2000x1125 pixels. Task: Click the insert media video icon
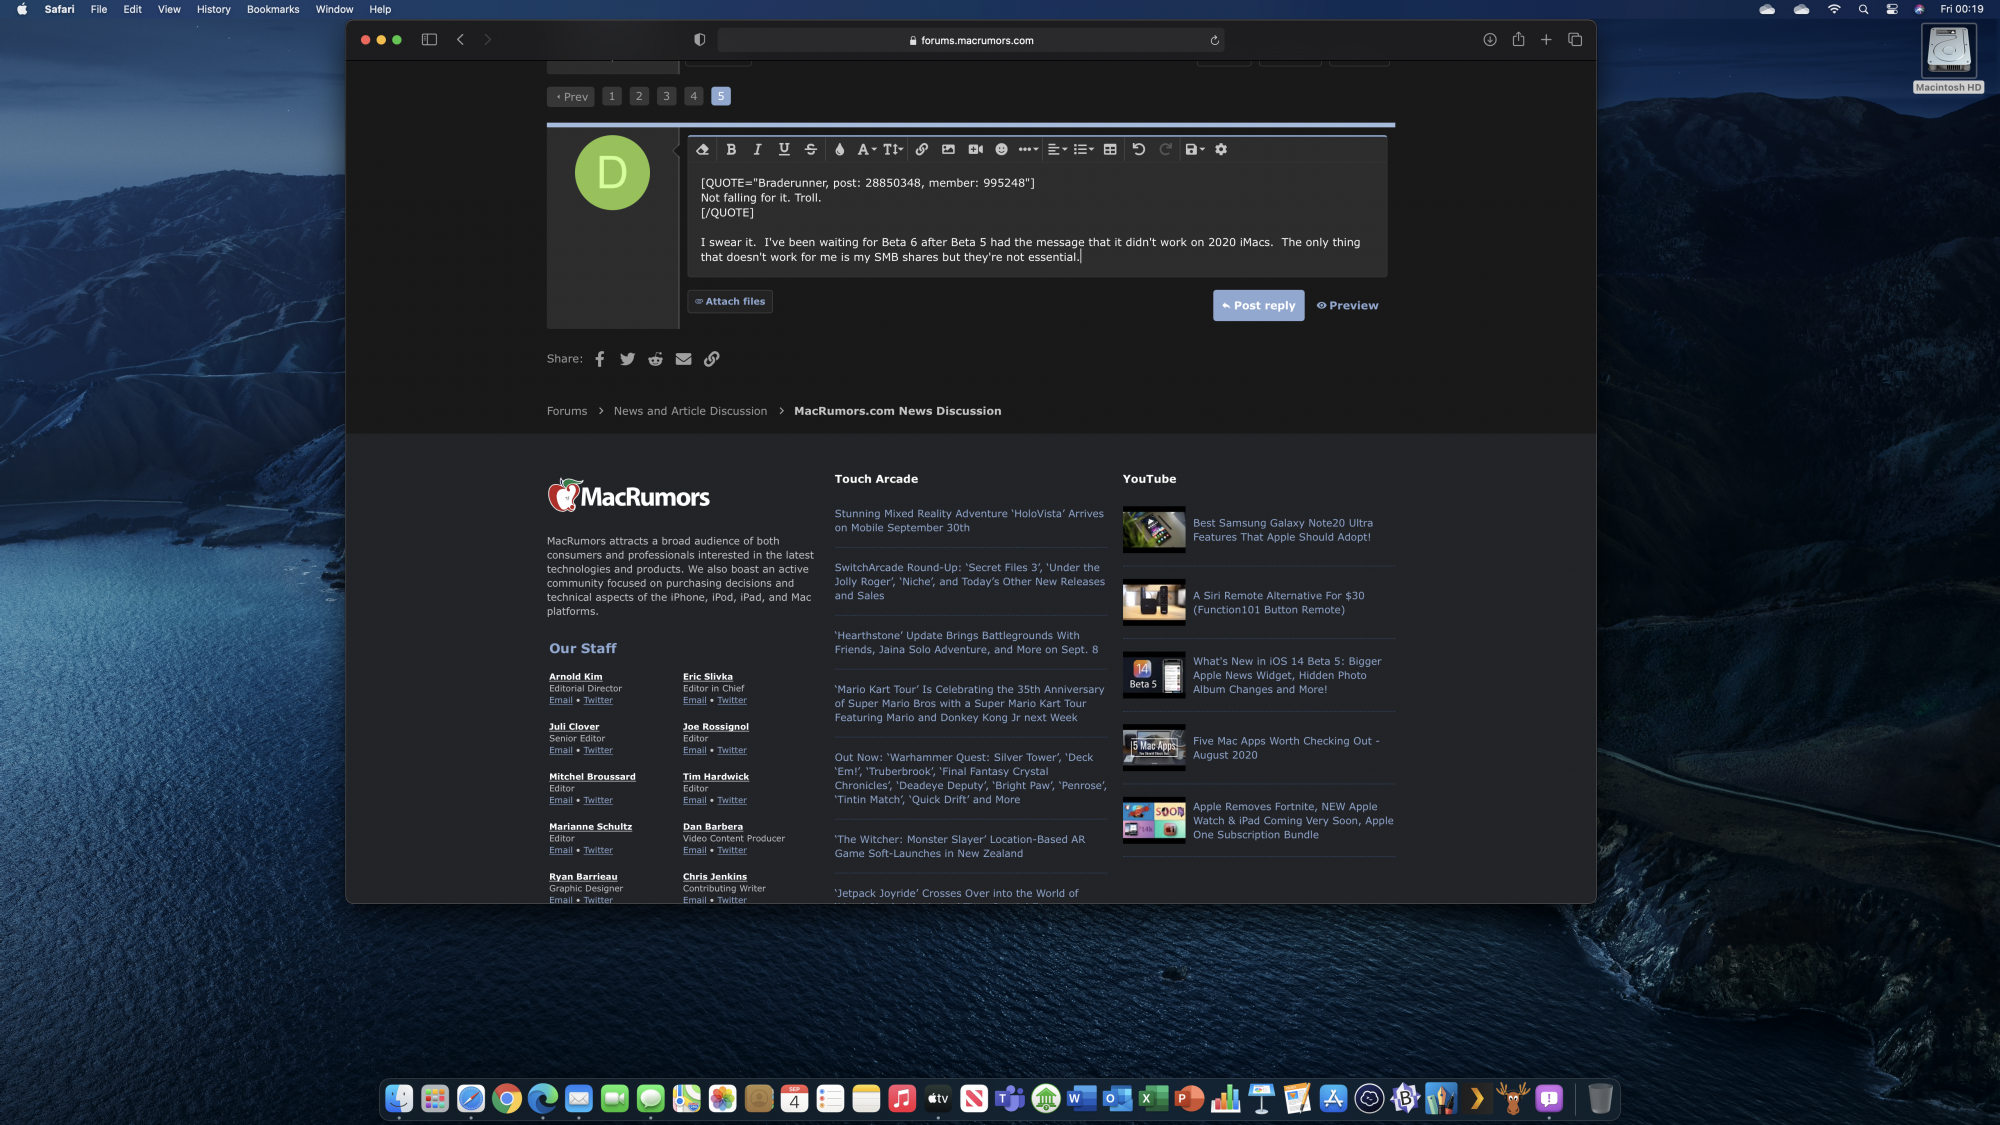tap(975, 150)
